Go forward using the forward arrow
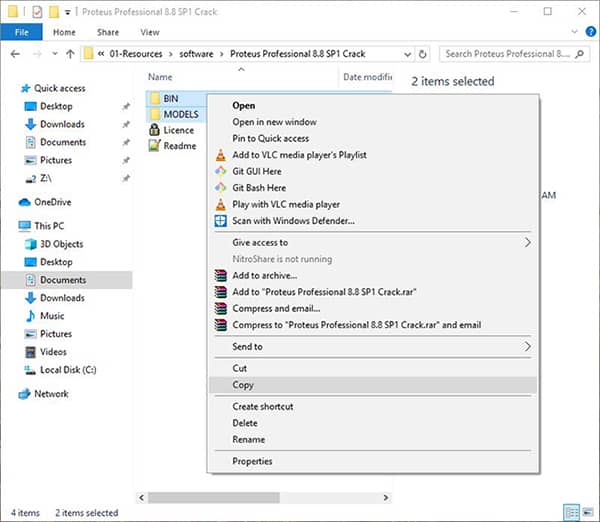600x522 pixels. tap(37, 54)
